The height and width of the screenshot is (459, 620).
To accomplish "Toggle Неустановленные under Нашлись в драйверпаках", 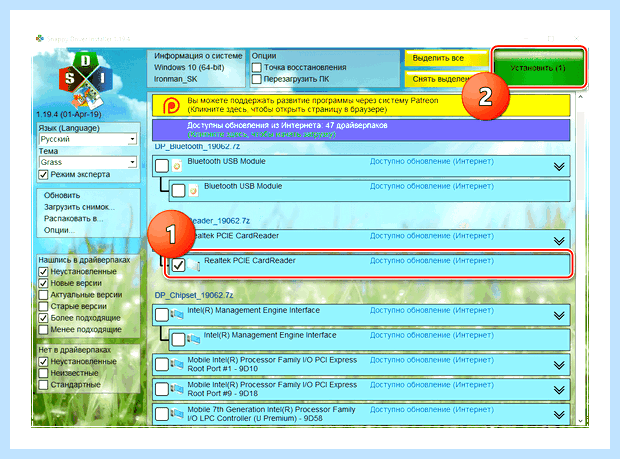I will (x=43, y=272).
